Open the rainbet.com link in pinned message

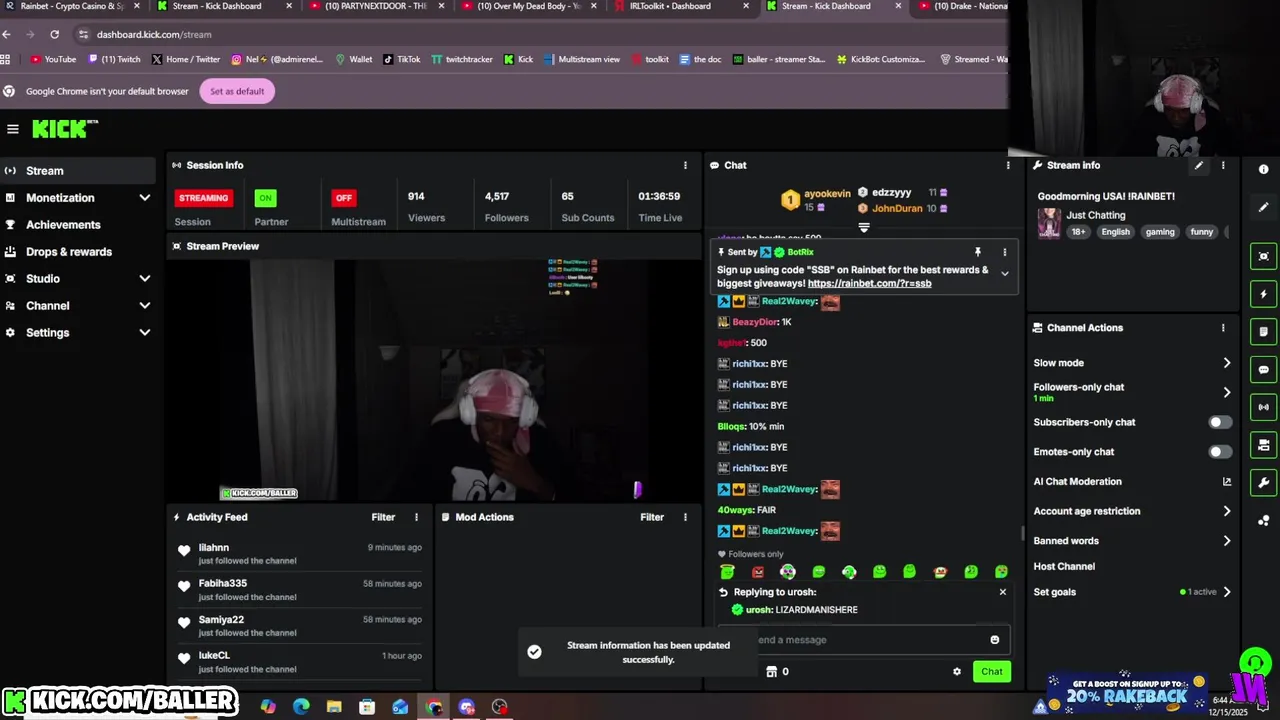pyautogui.click(x=869, y=283)
